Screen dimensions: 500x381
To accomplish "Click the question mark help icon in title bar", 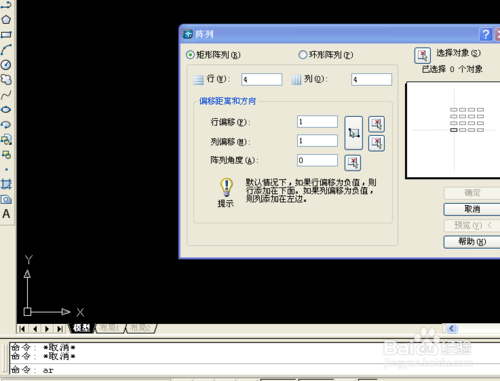I will 486,34.
